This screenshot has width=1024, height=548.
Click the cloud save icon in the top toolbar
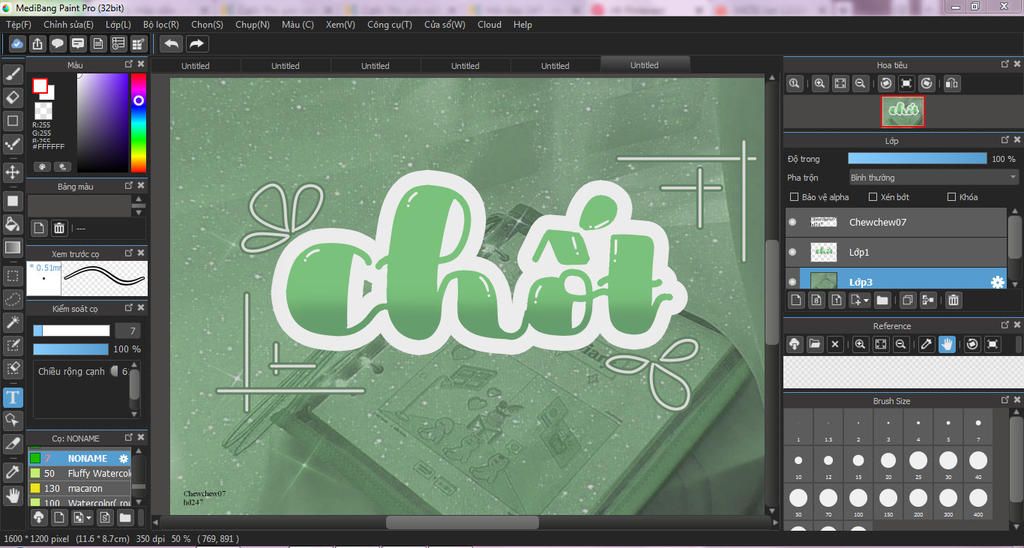pyautogui.click(x=18, y=44)
